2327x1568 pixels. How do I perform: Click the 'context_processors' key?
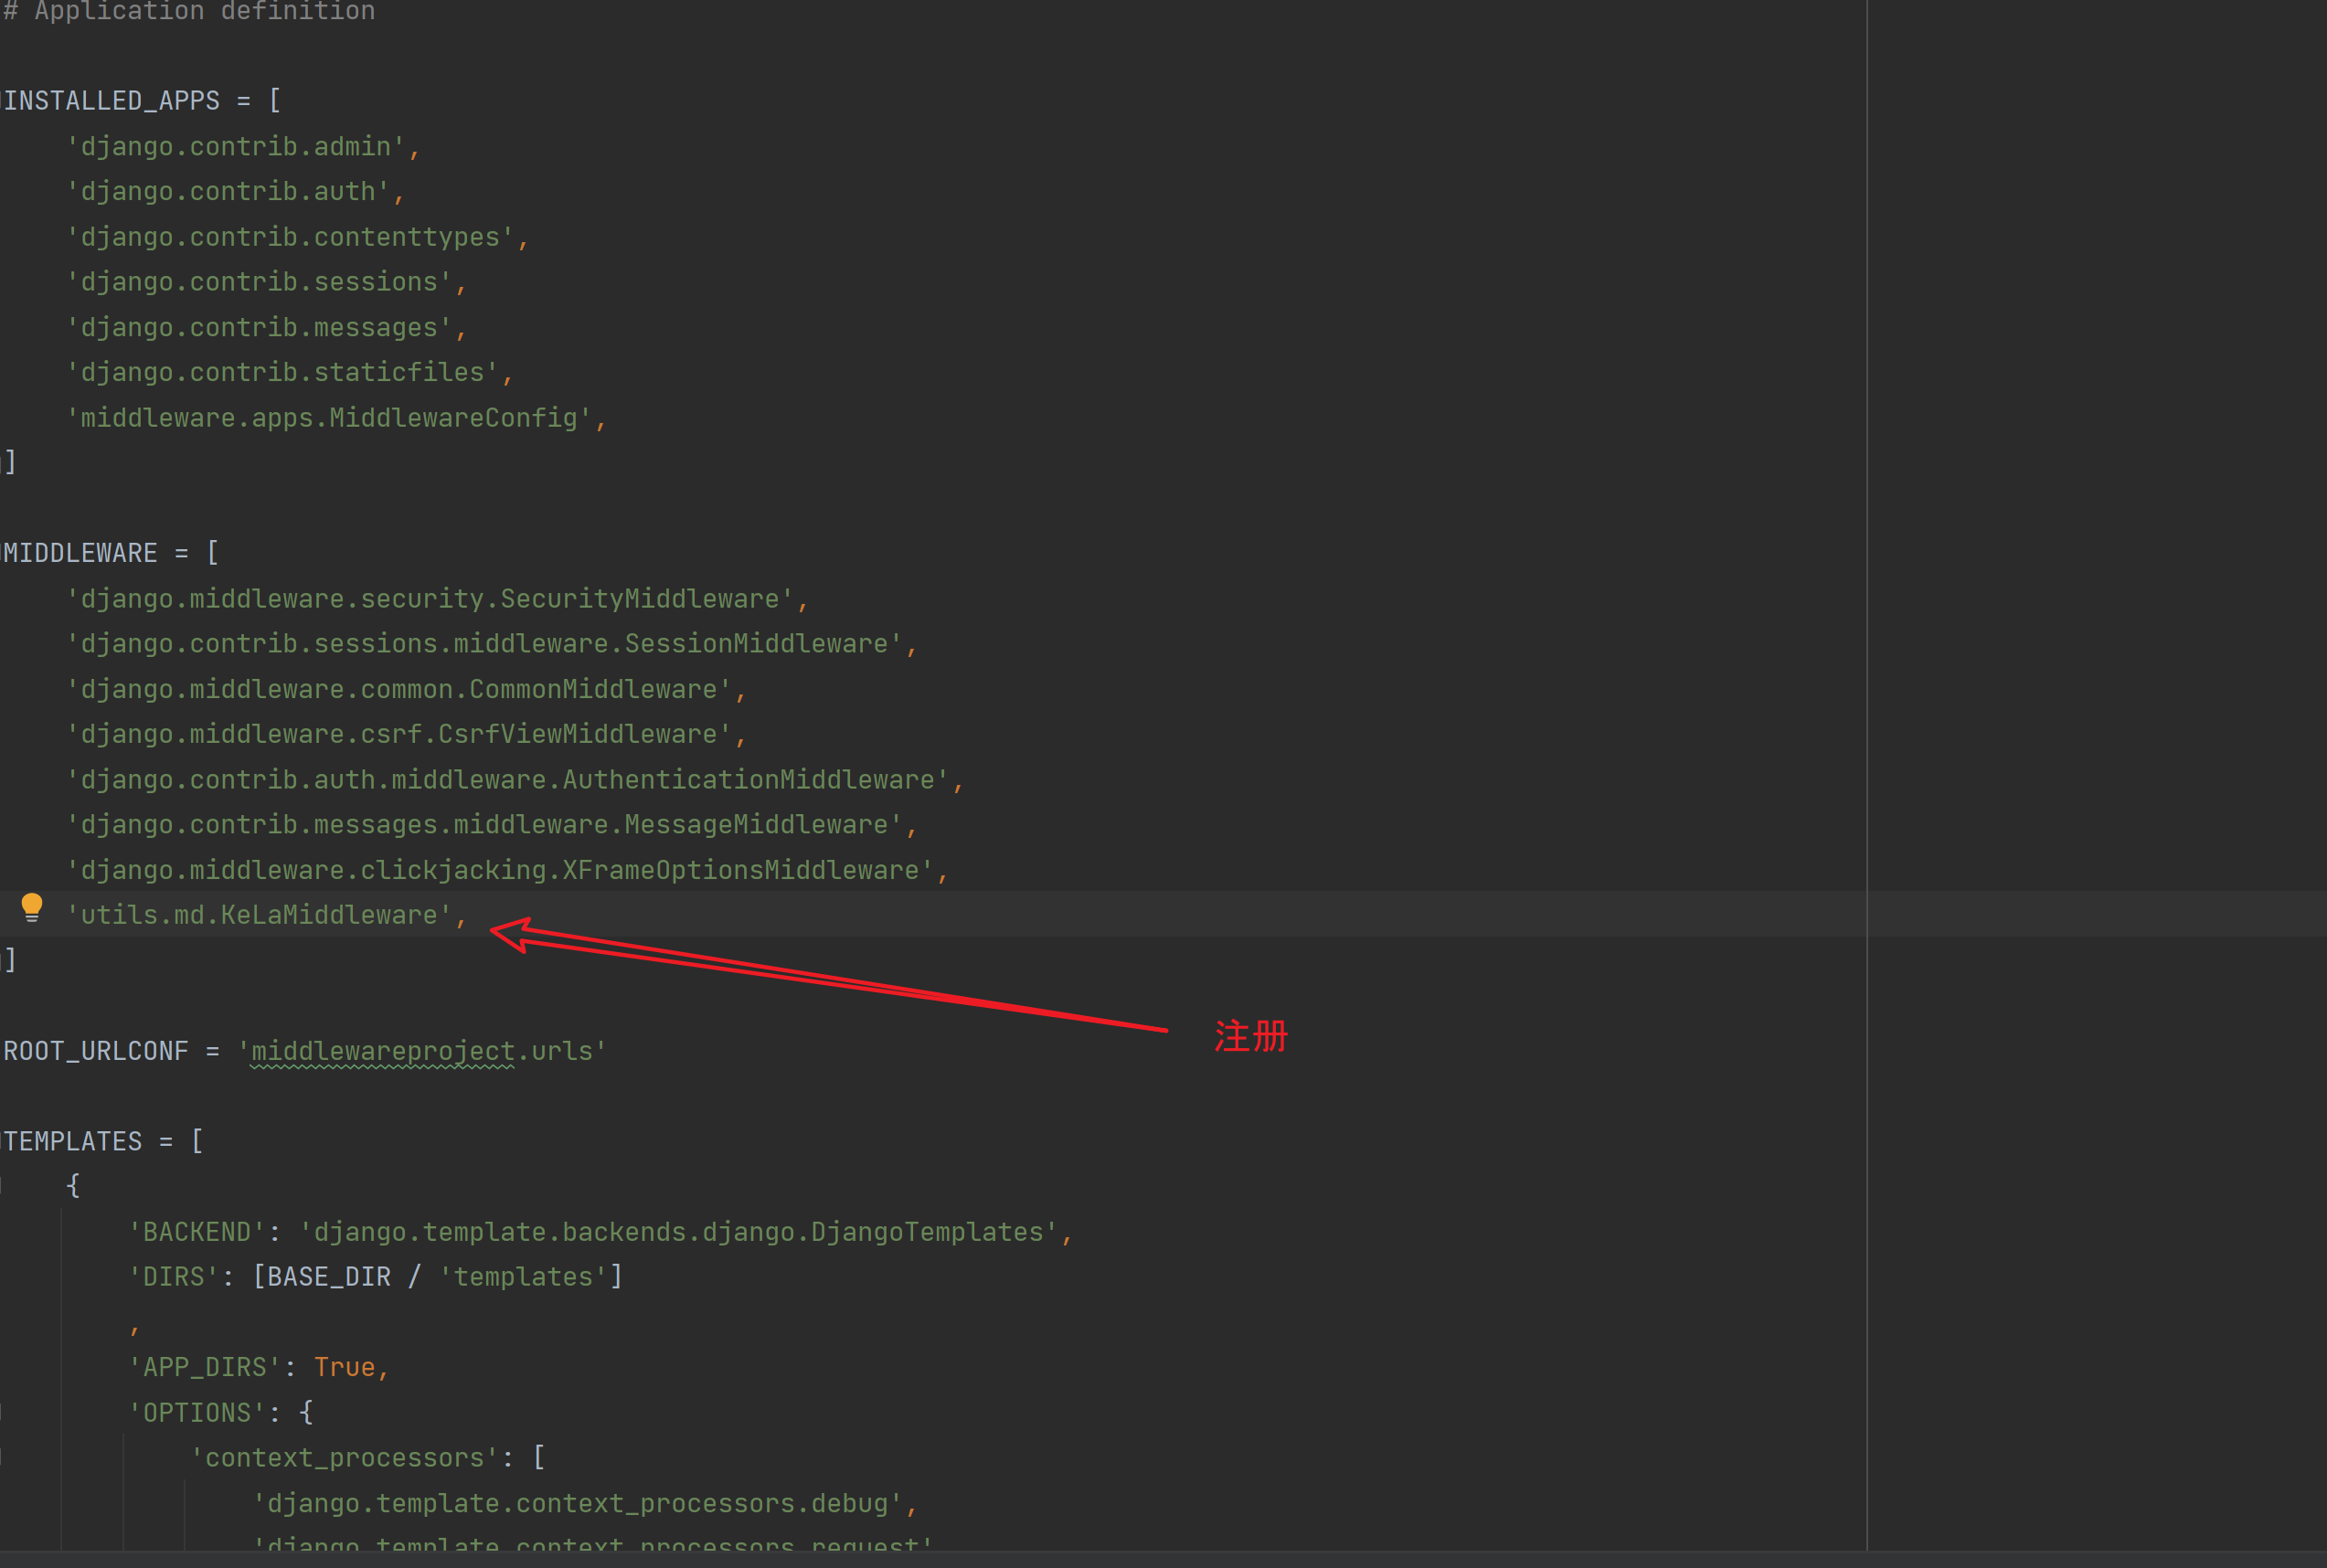[344, 1458]
